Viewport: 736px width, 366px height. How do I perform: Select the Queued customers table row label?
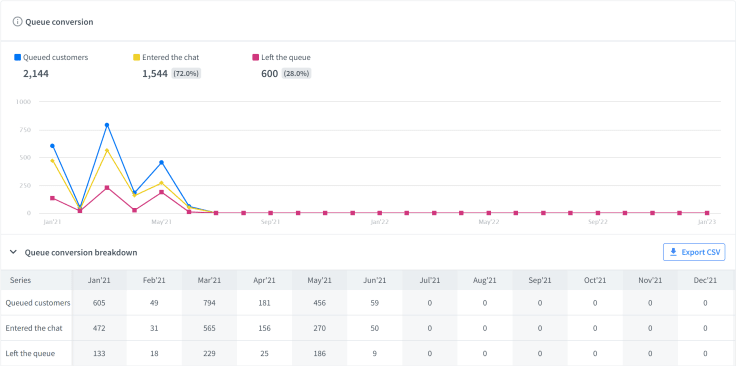[x=38, y=303]
